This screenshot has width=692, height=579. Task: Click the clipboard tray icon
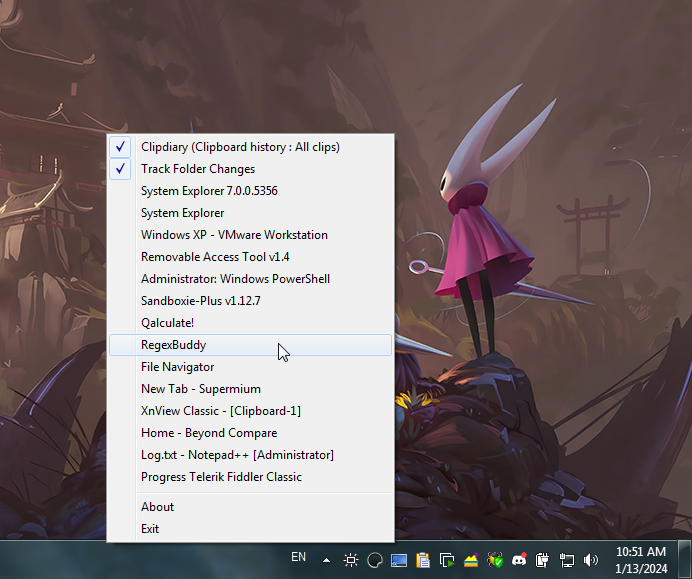[x=423, y=560]
